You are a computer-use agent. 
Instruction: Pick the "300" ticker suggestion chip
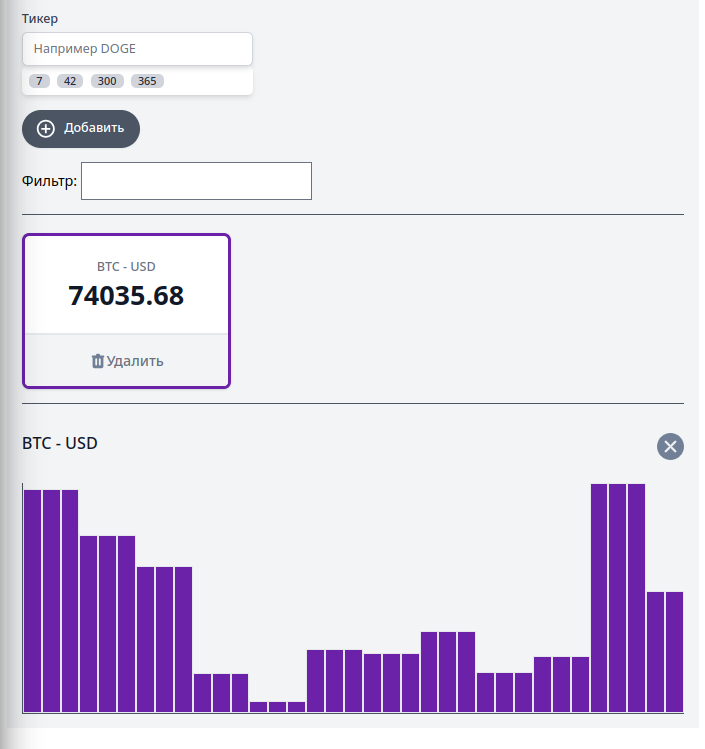click(x=107, y=81)
